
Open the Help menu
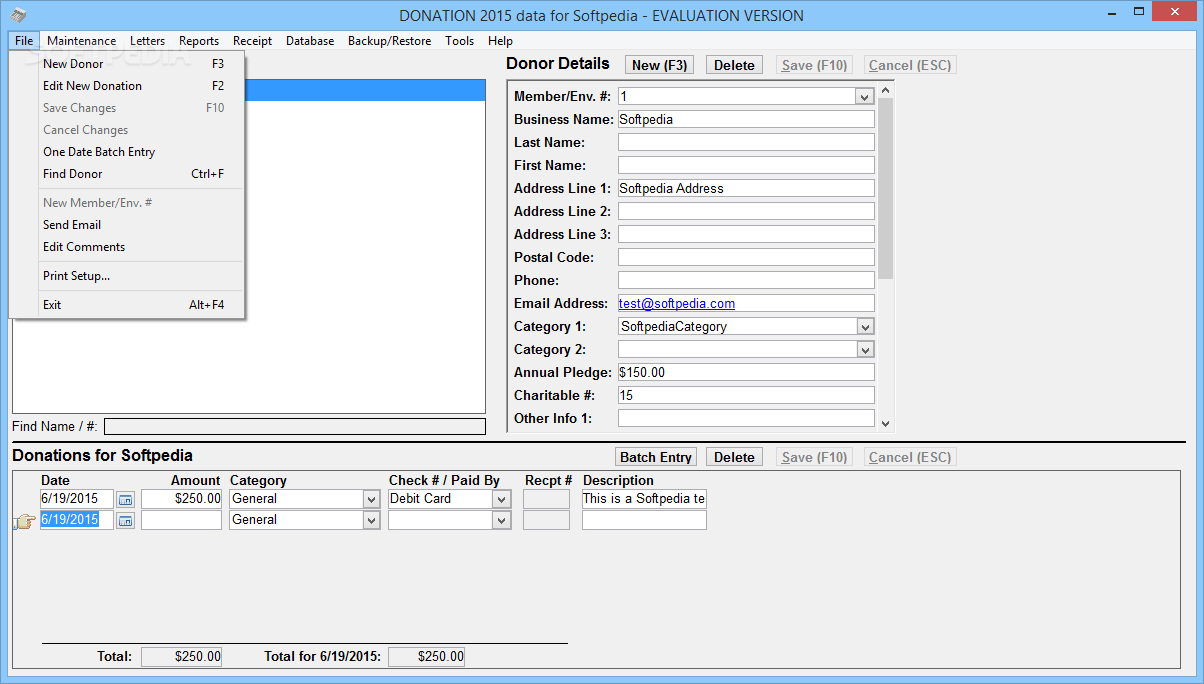[x=500, y=41]
